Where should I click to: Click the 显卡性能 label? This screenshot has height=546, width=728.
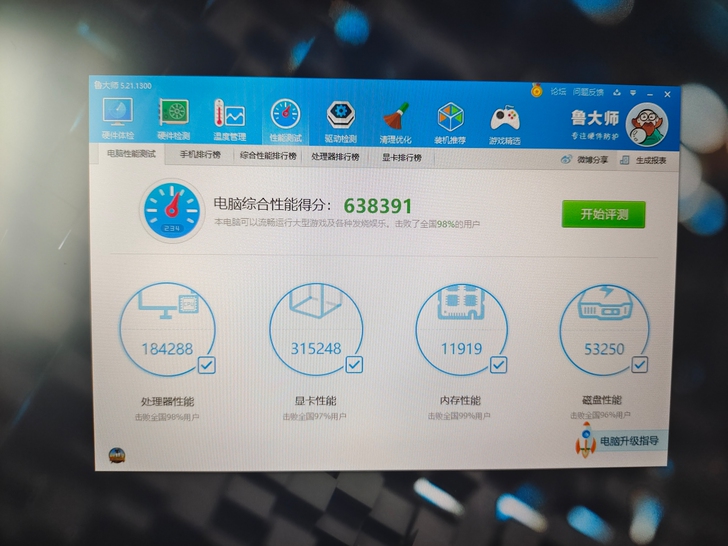(315, 400)
